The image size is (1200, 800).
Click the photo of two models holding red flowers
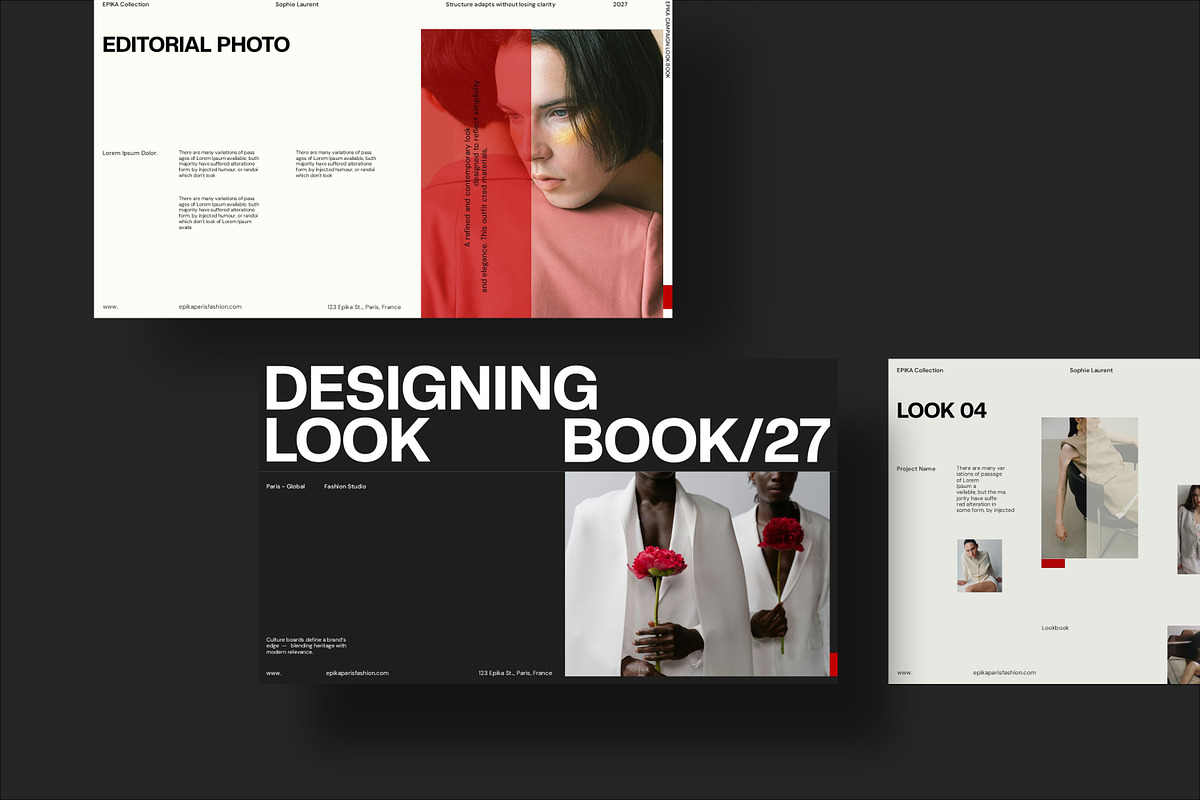pyautogui.click(x=697, y=574)
